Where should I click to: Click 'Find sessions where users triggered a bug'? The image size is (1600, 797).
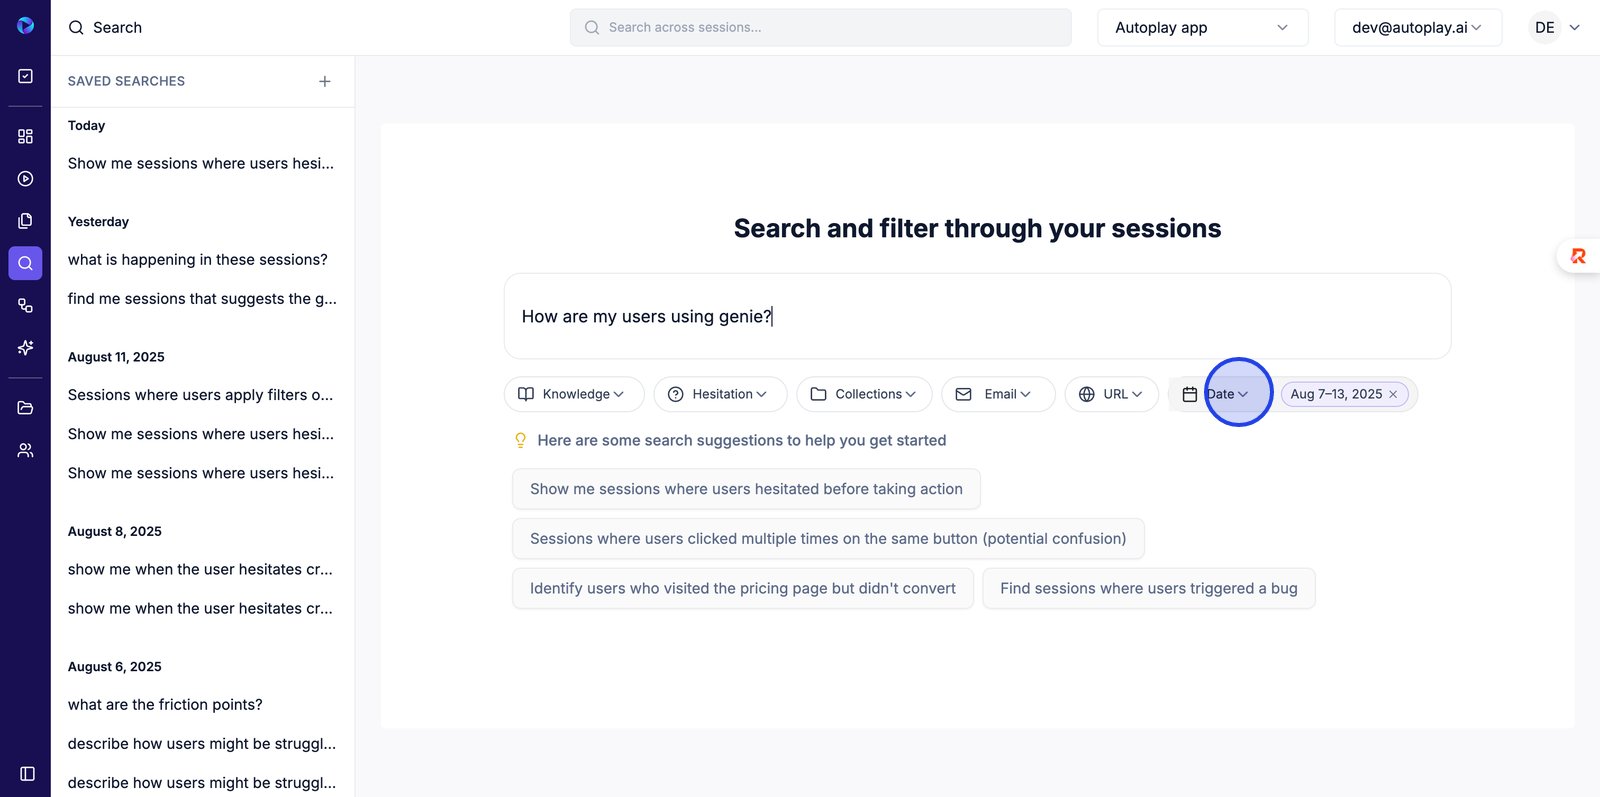[x=1148, y=589]
